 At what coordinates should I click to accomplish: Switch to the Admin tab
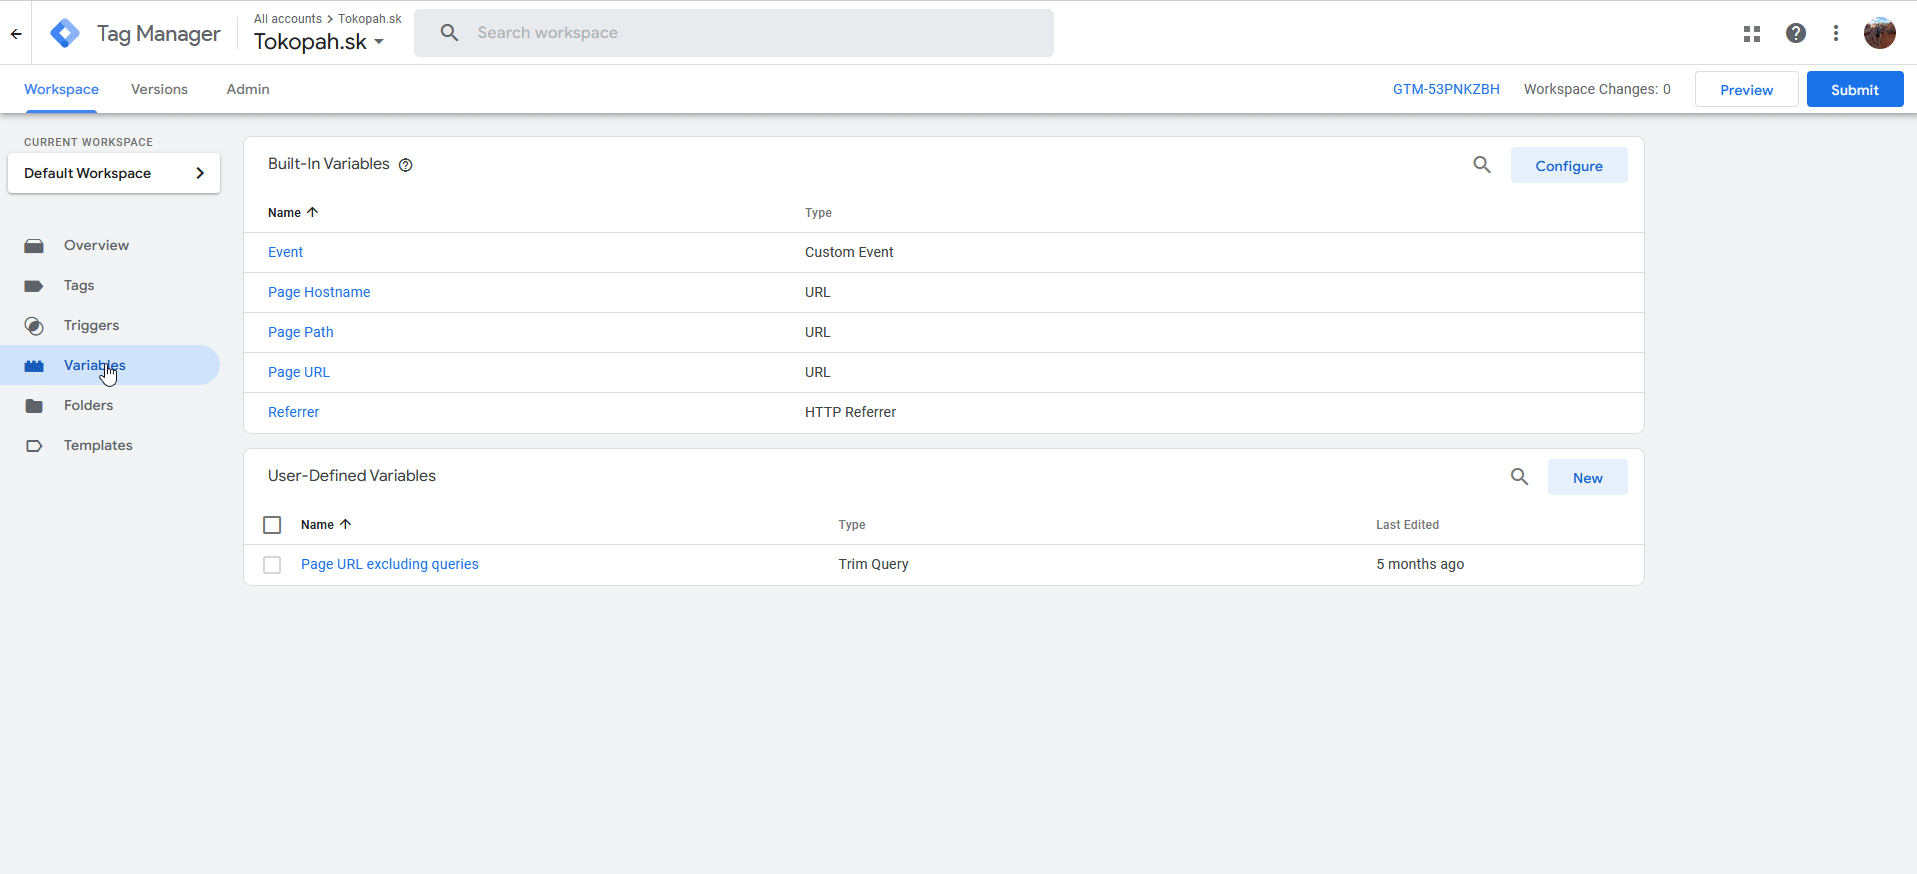point(248,89)
